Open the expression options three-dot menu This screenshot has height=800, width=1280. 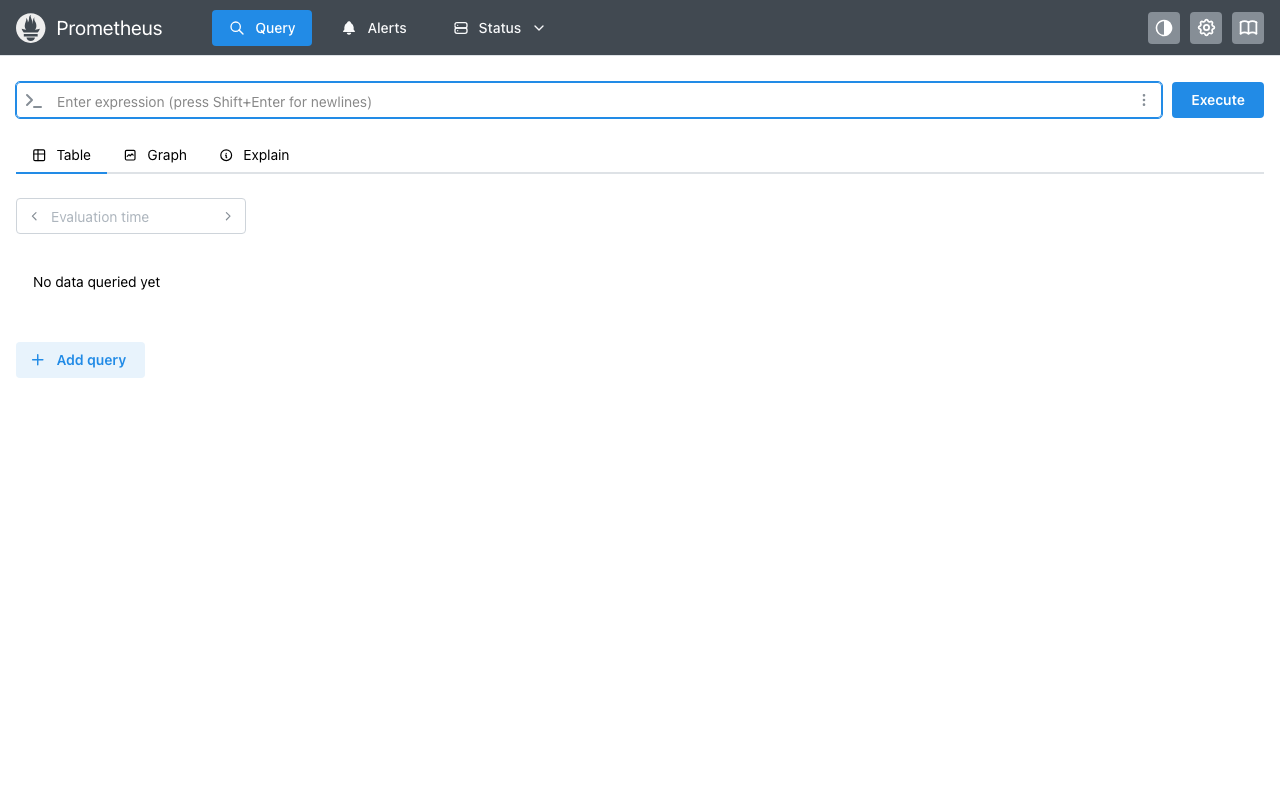[1144, 100]
